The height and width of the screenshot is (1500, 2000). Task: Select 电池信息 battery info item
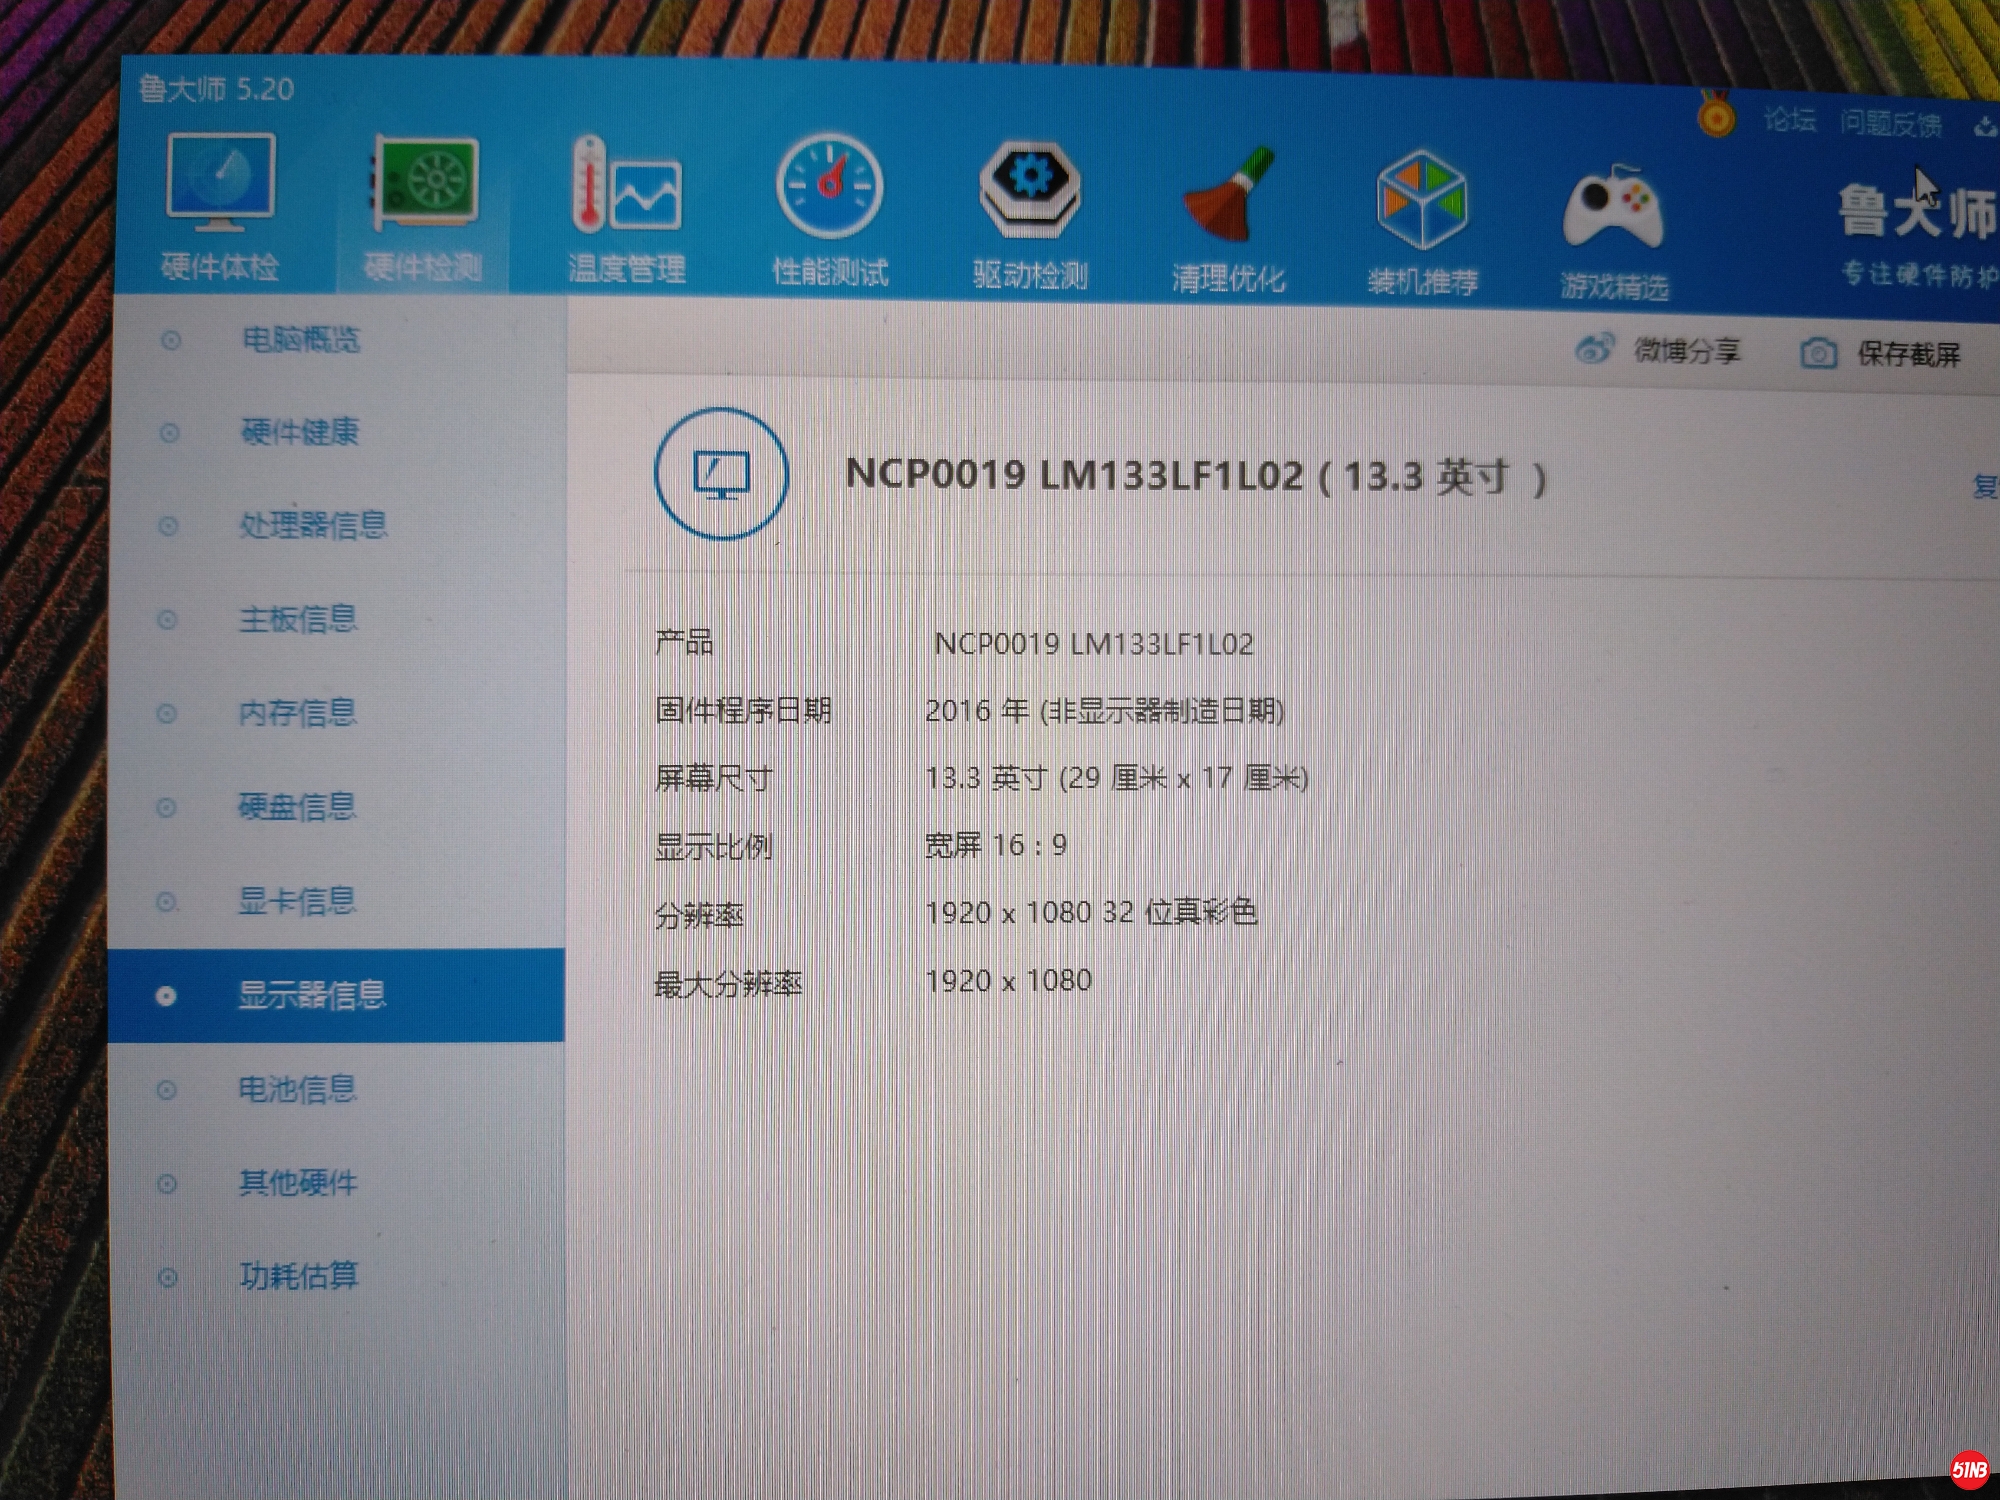tap(297, 1089)
